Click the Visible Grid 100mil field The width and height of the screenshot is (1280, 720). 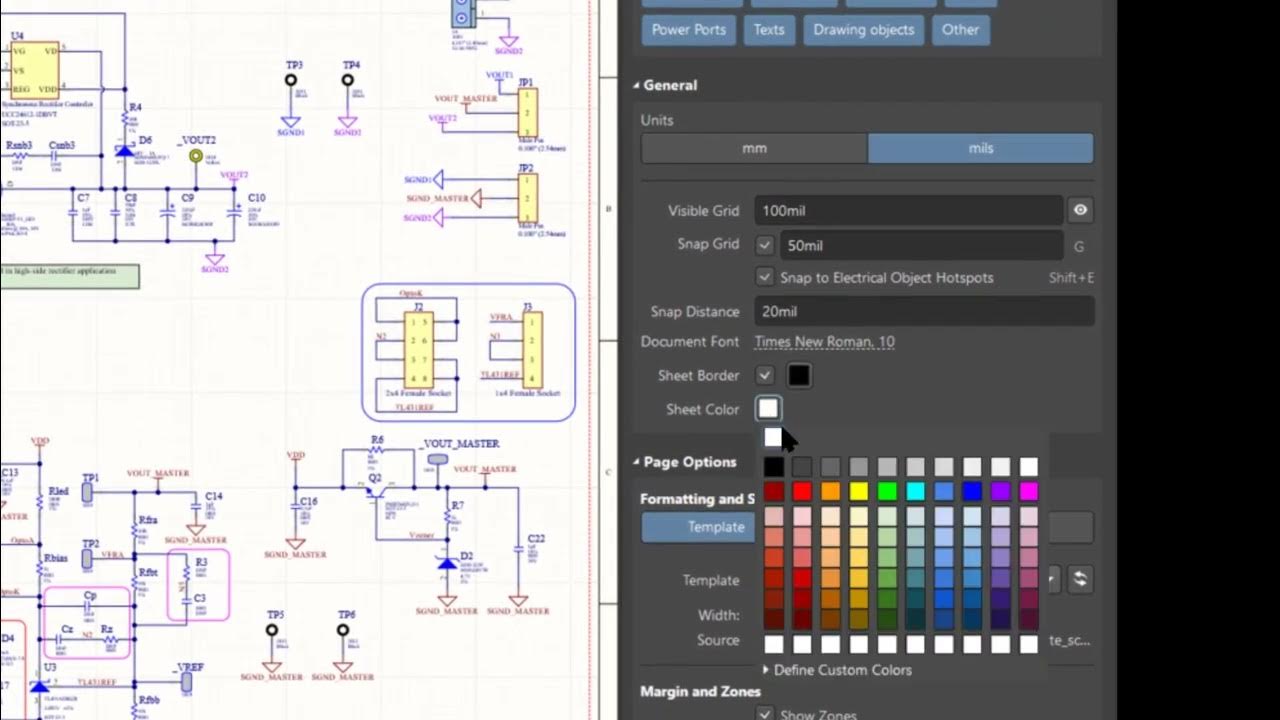tap(908, 211)
